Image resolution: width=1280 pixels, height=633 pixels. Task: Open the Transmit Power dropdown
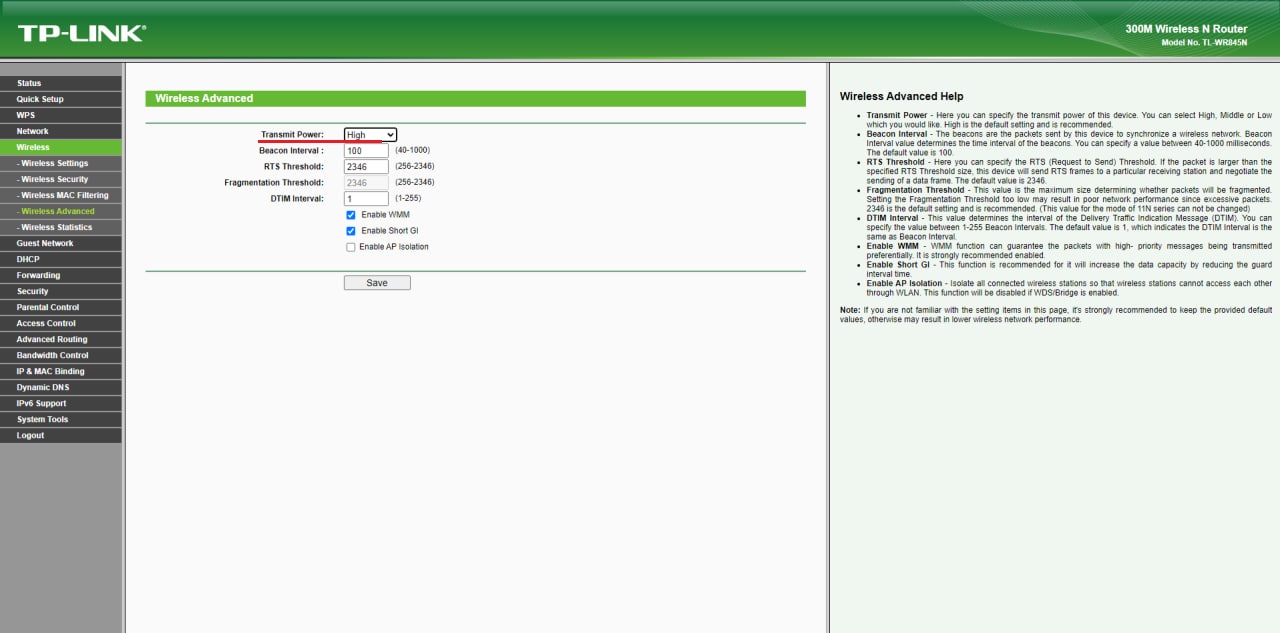(x=370, y=135)
